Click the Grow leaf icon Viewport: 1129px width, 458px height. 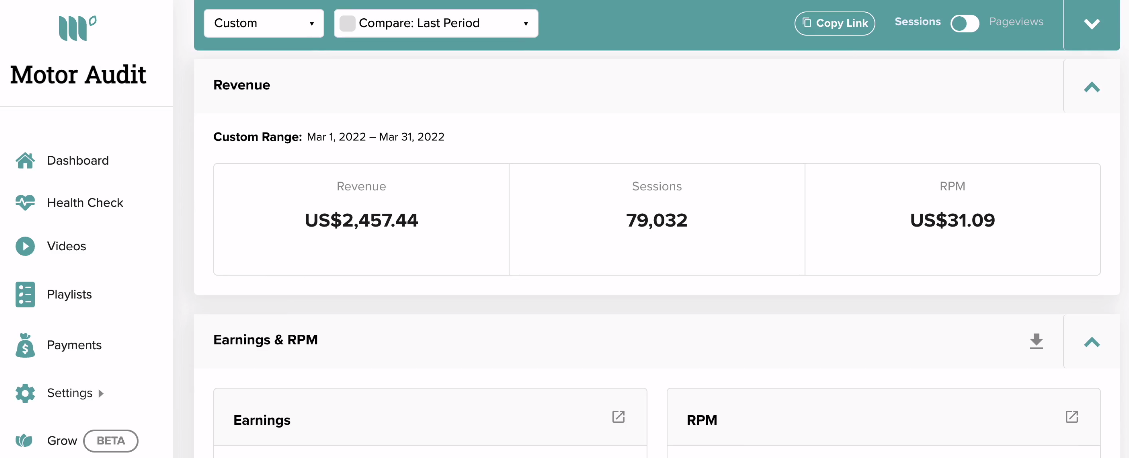pyautogui.click(x=25, y=441)
